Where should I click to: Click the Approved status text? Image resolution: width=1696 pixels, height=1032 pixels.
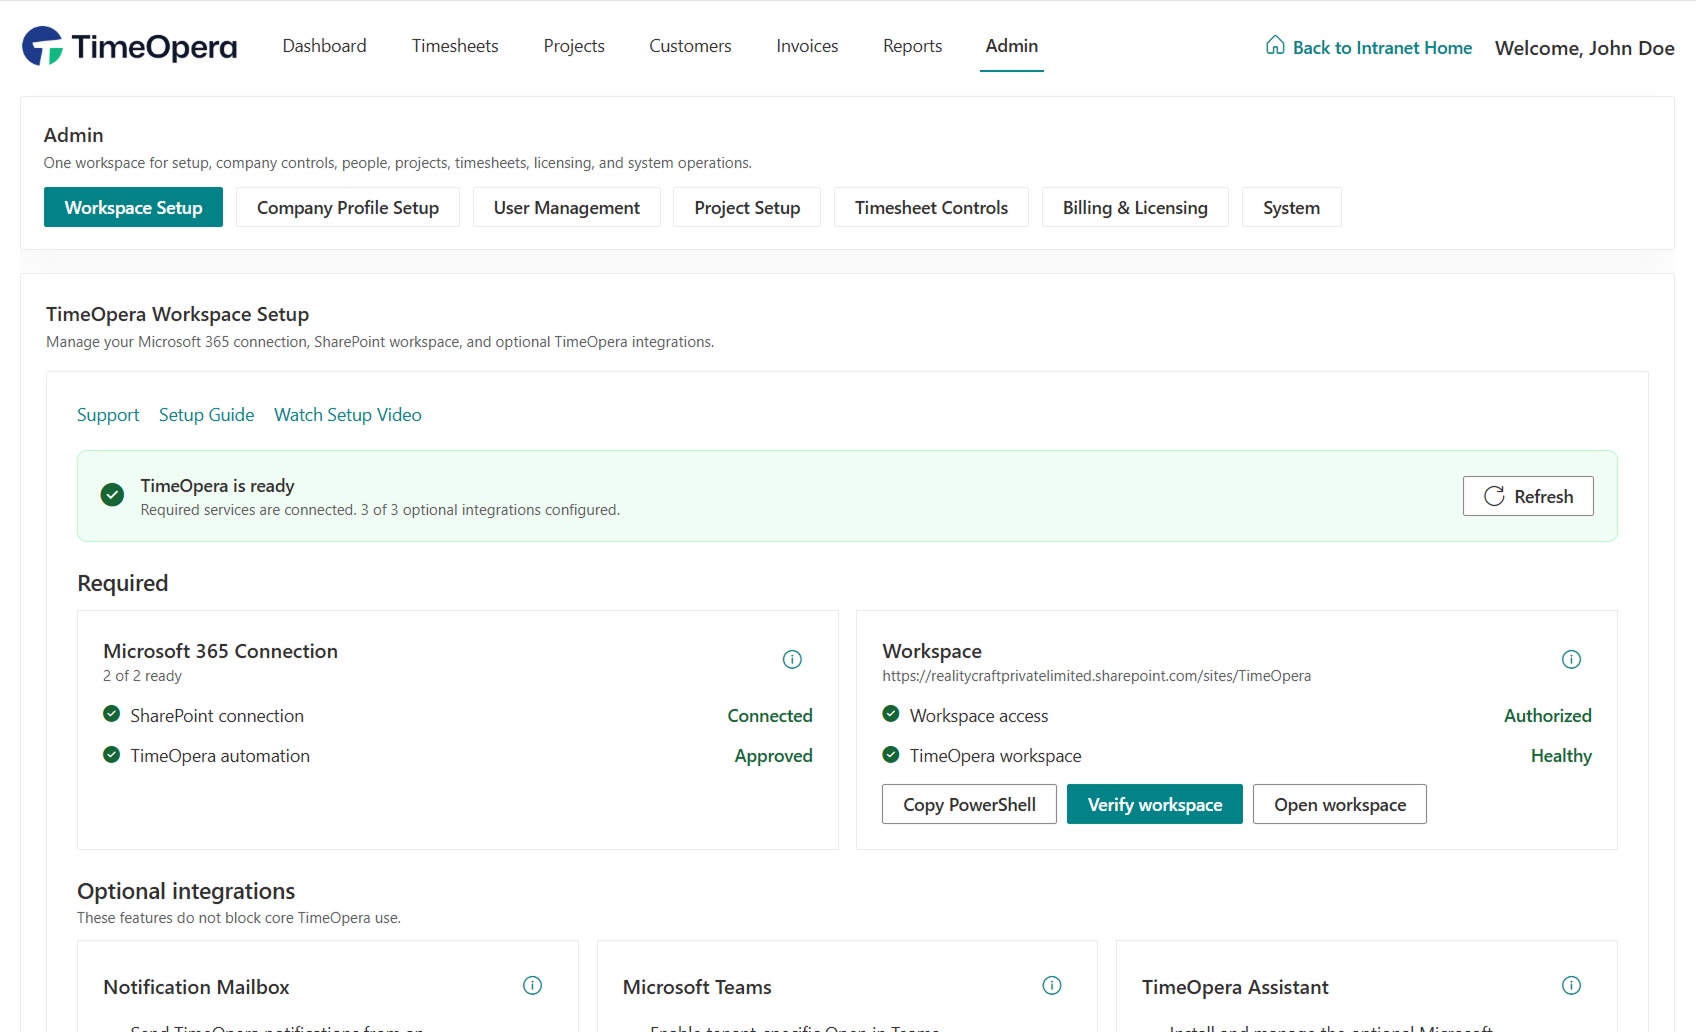pos(773,756)
